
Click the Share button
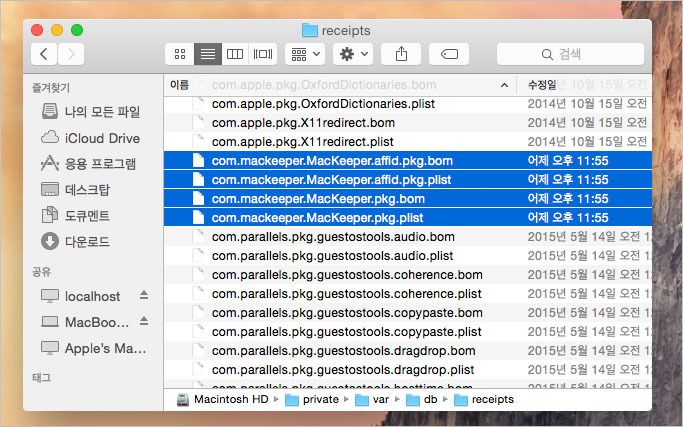(401, 54)
